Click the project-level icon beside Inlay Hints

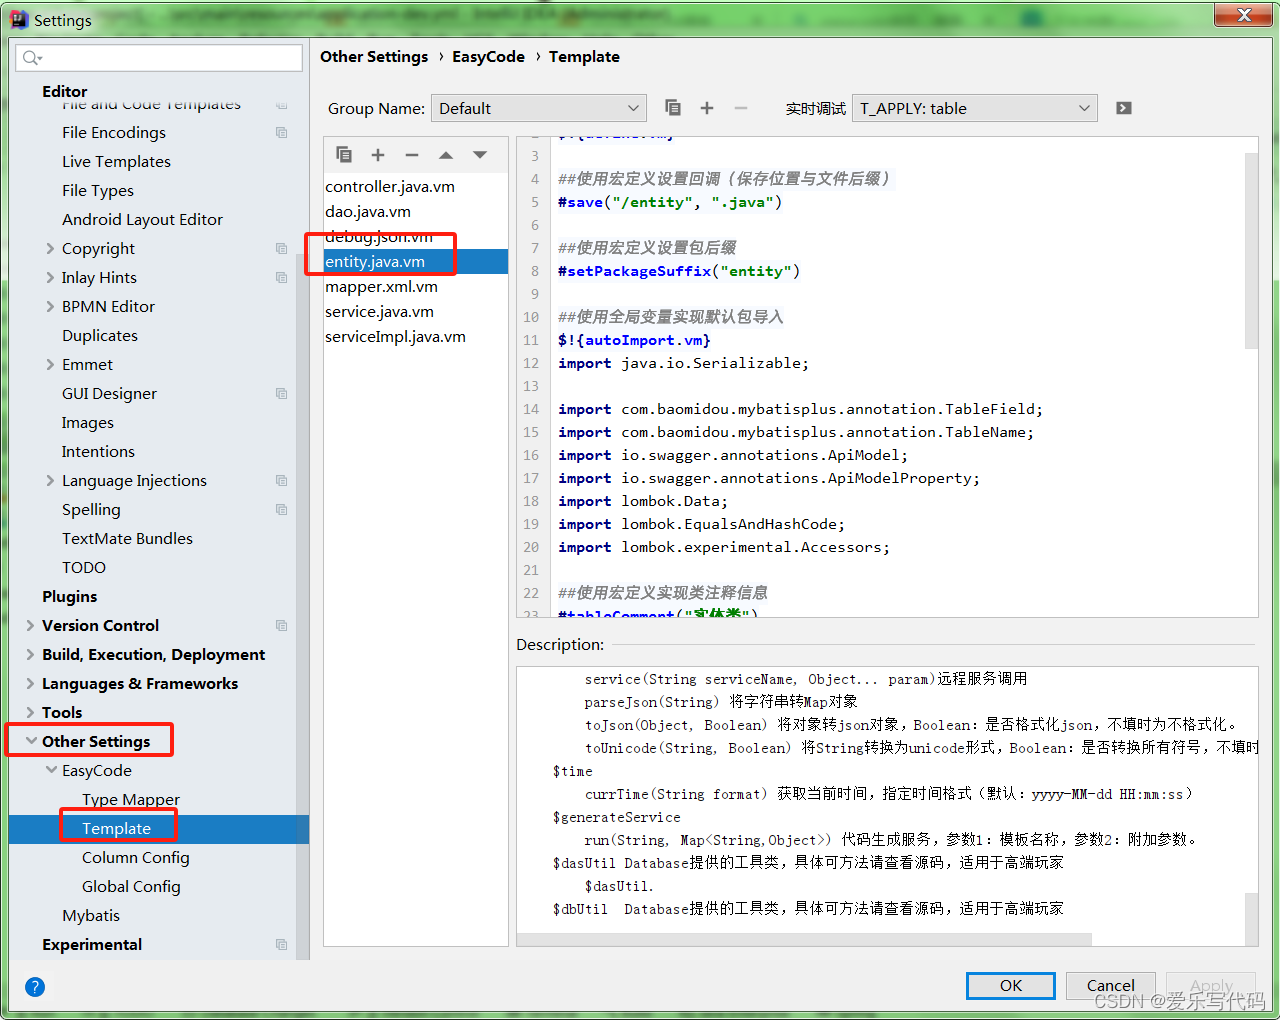[282, 277]
